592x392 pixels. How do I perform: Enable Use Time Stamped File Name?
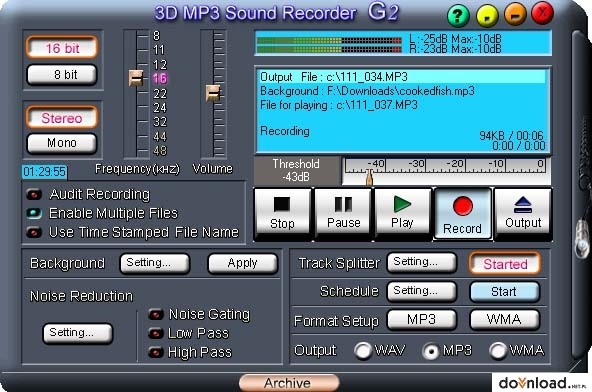click(34, 232)
